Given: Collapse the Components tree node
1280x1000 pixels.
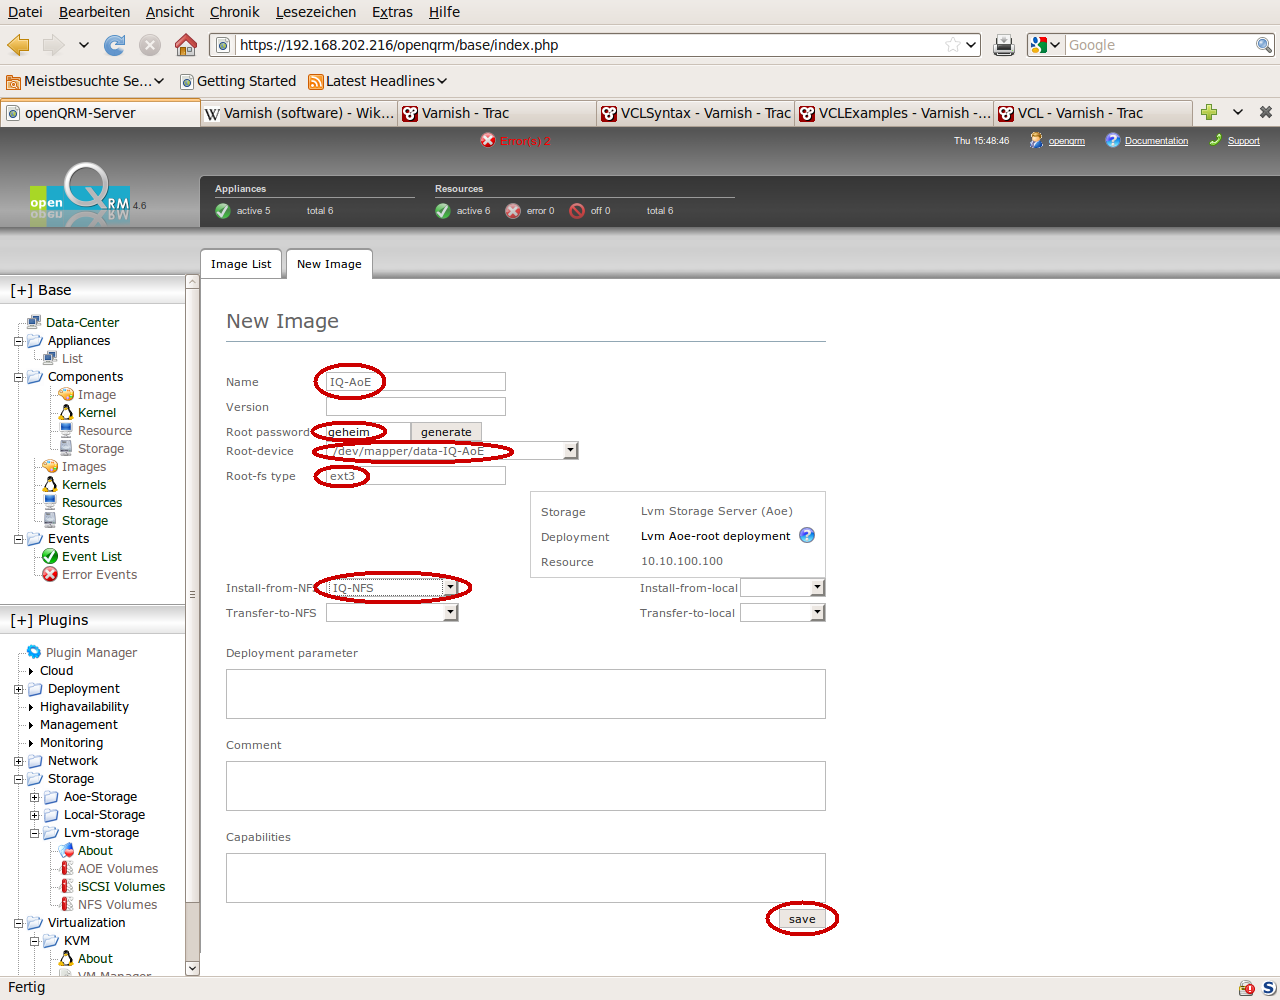Looking at the screenshot, I should (18, 377).
